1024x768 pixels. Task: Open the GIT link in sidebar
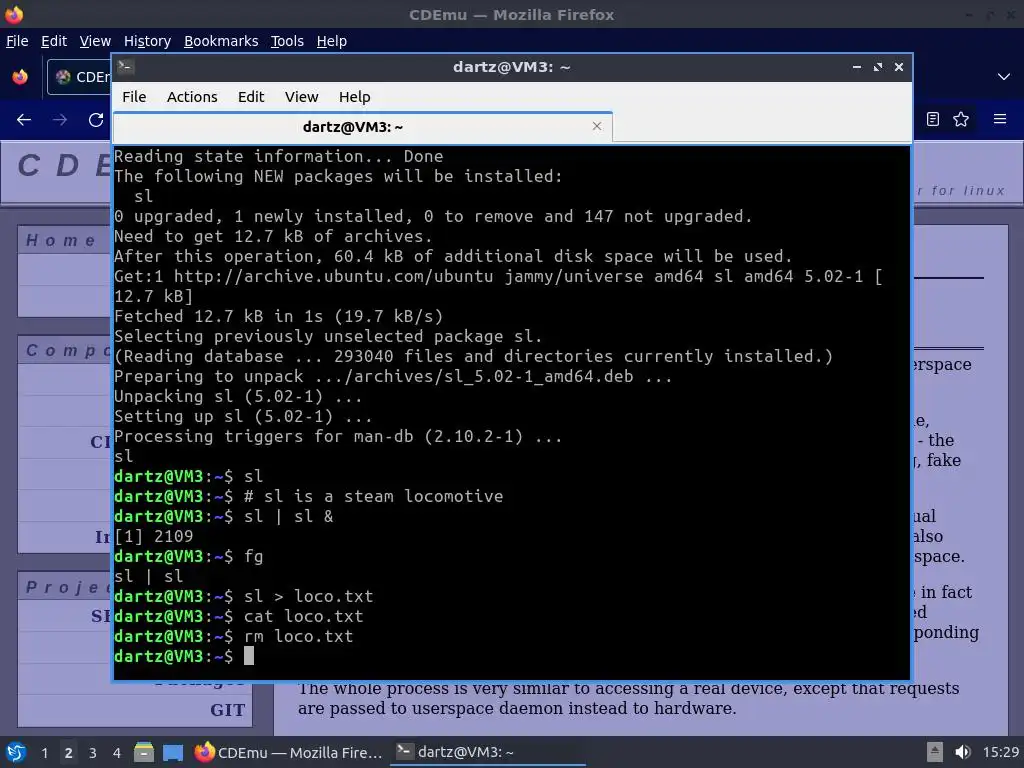point(227,710)
